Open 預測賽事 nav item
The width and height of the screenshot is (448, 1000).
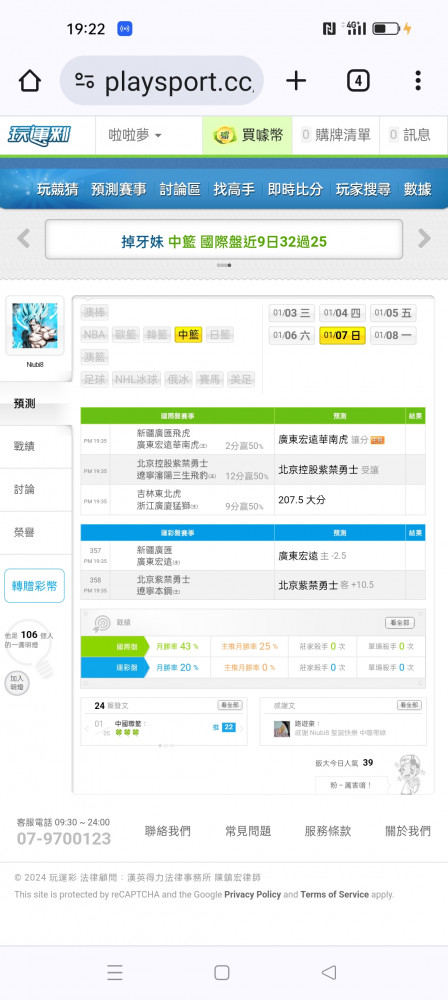click(119, 189)
